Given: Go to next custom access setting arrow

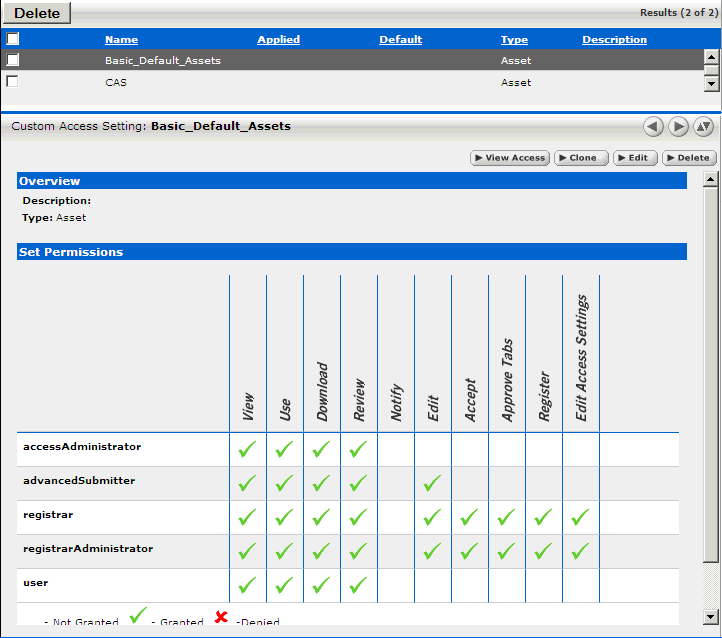Looking at the screenshot, I should pos(678,127).
